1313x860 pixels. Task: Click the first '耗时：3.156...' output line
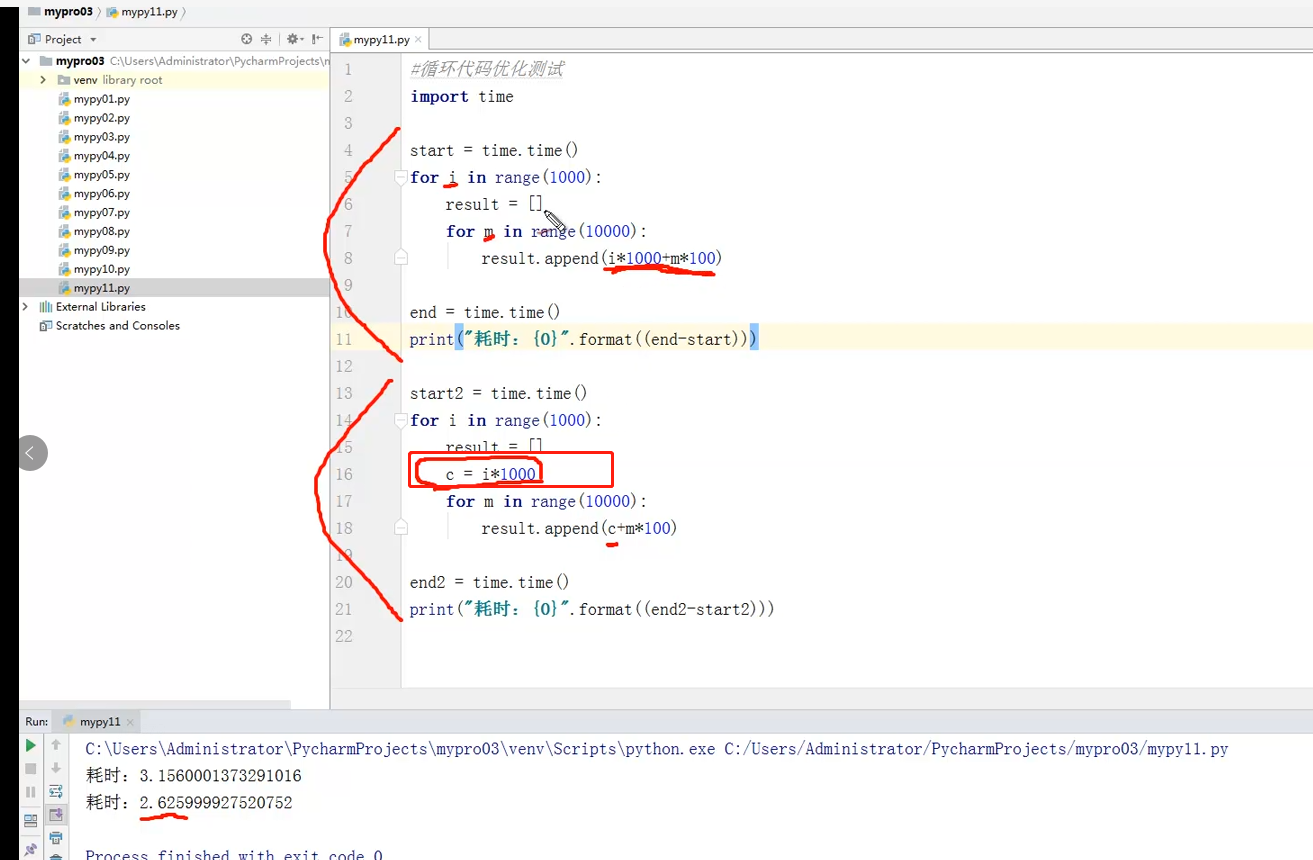[193, 775]
